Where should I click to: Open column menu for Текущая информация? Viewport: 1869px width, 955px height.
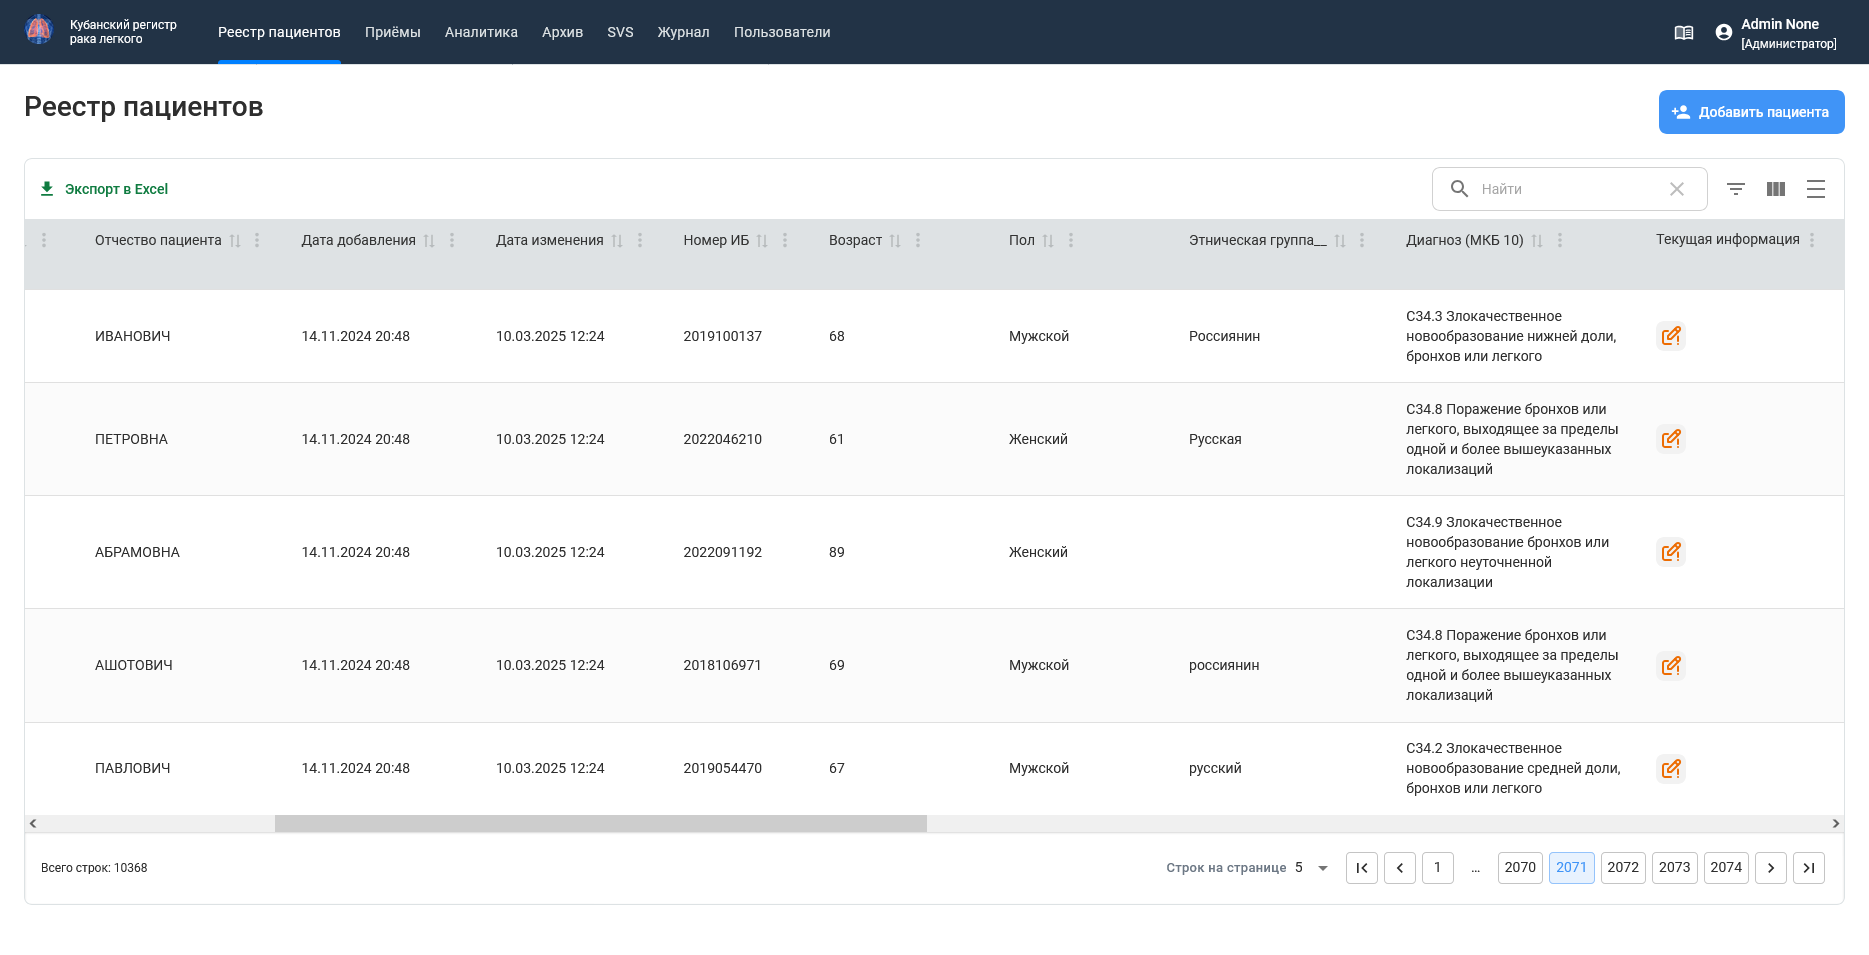pyautogui.click(x=1812, y=240)
